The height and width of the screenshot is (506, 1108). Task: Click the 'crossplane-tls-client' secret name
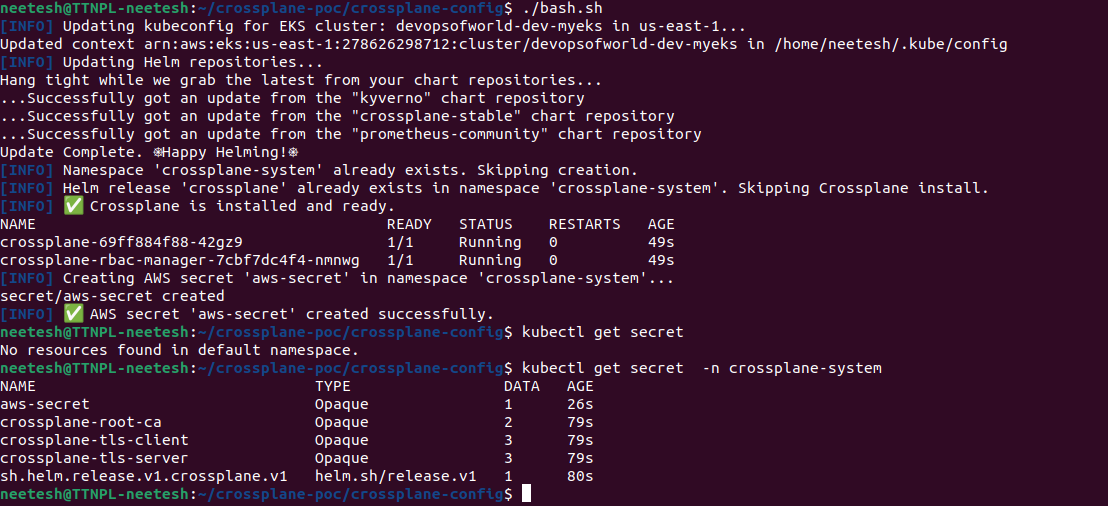[x=94, y=440]
